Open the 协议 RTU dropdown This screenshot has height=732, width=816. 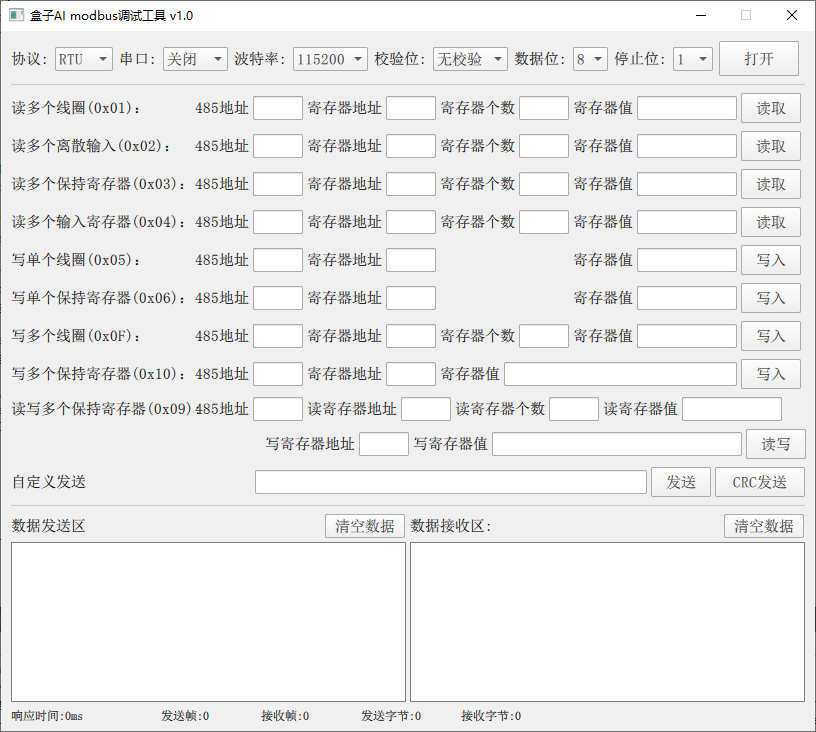(x=83, y=59)
